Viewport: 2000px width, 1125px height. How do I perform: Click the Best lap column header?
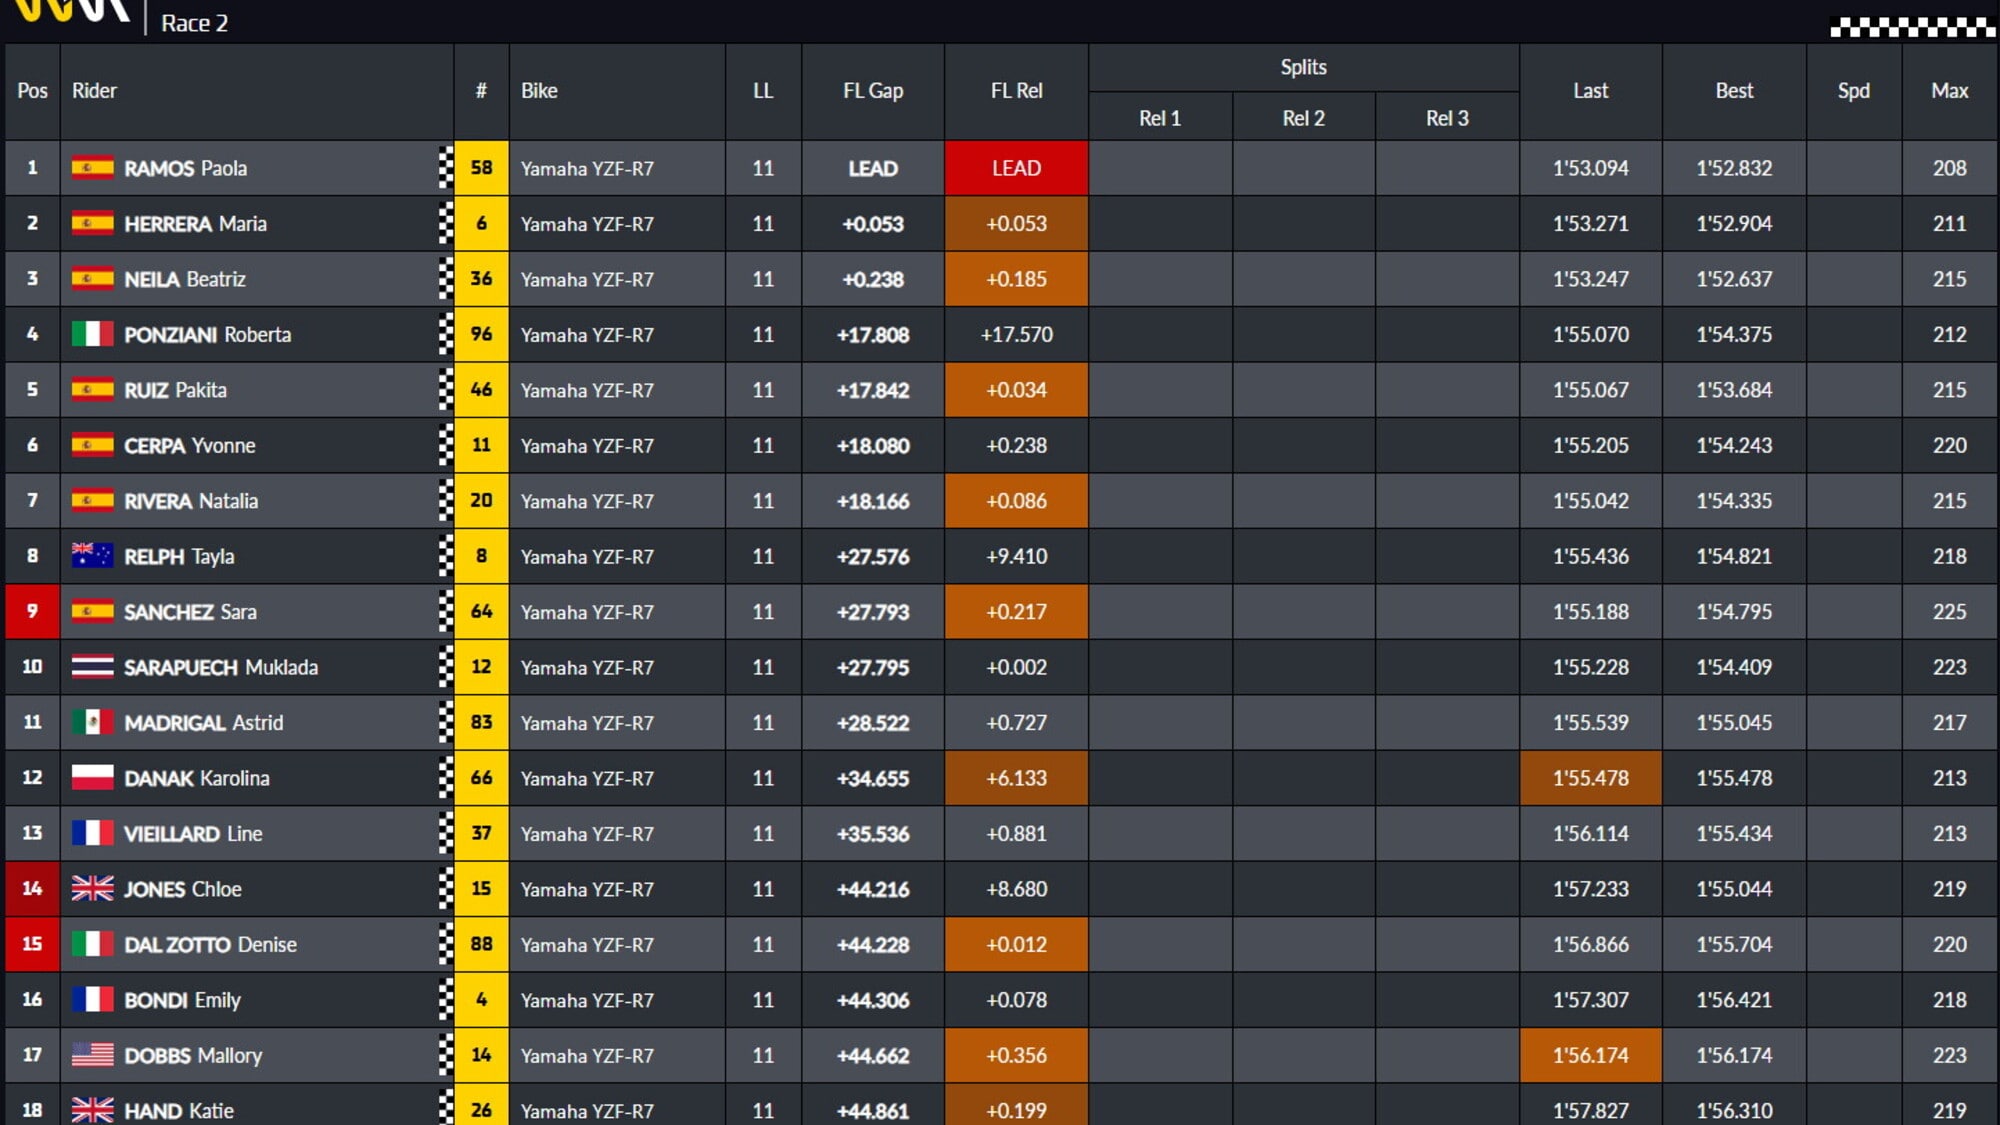[1734, 91]
